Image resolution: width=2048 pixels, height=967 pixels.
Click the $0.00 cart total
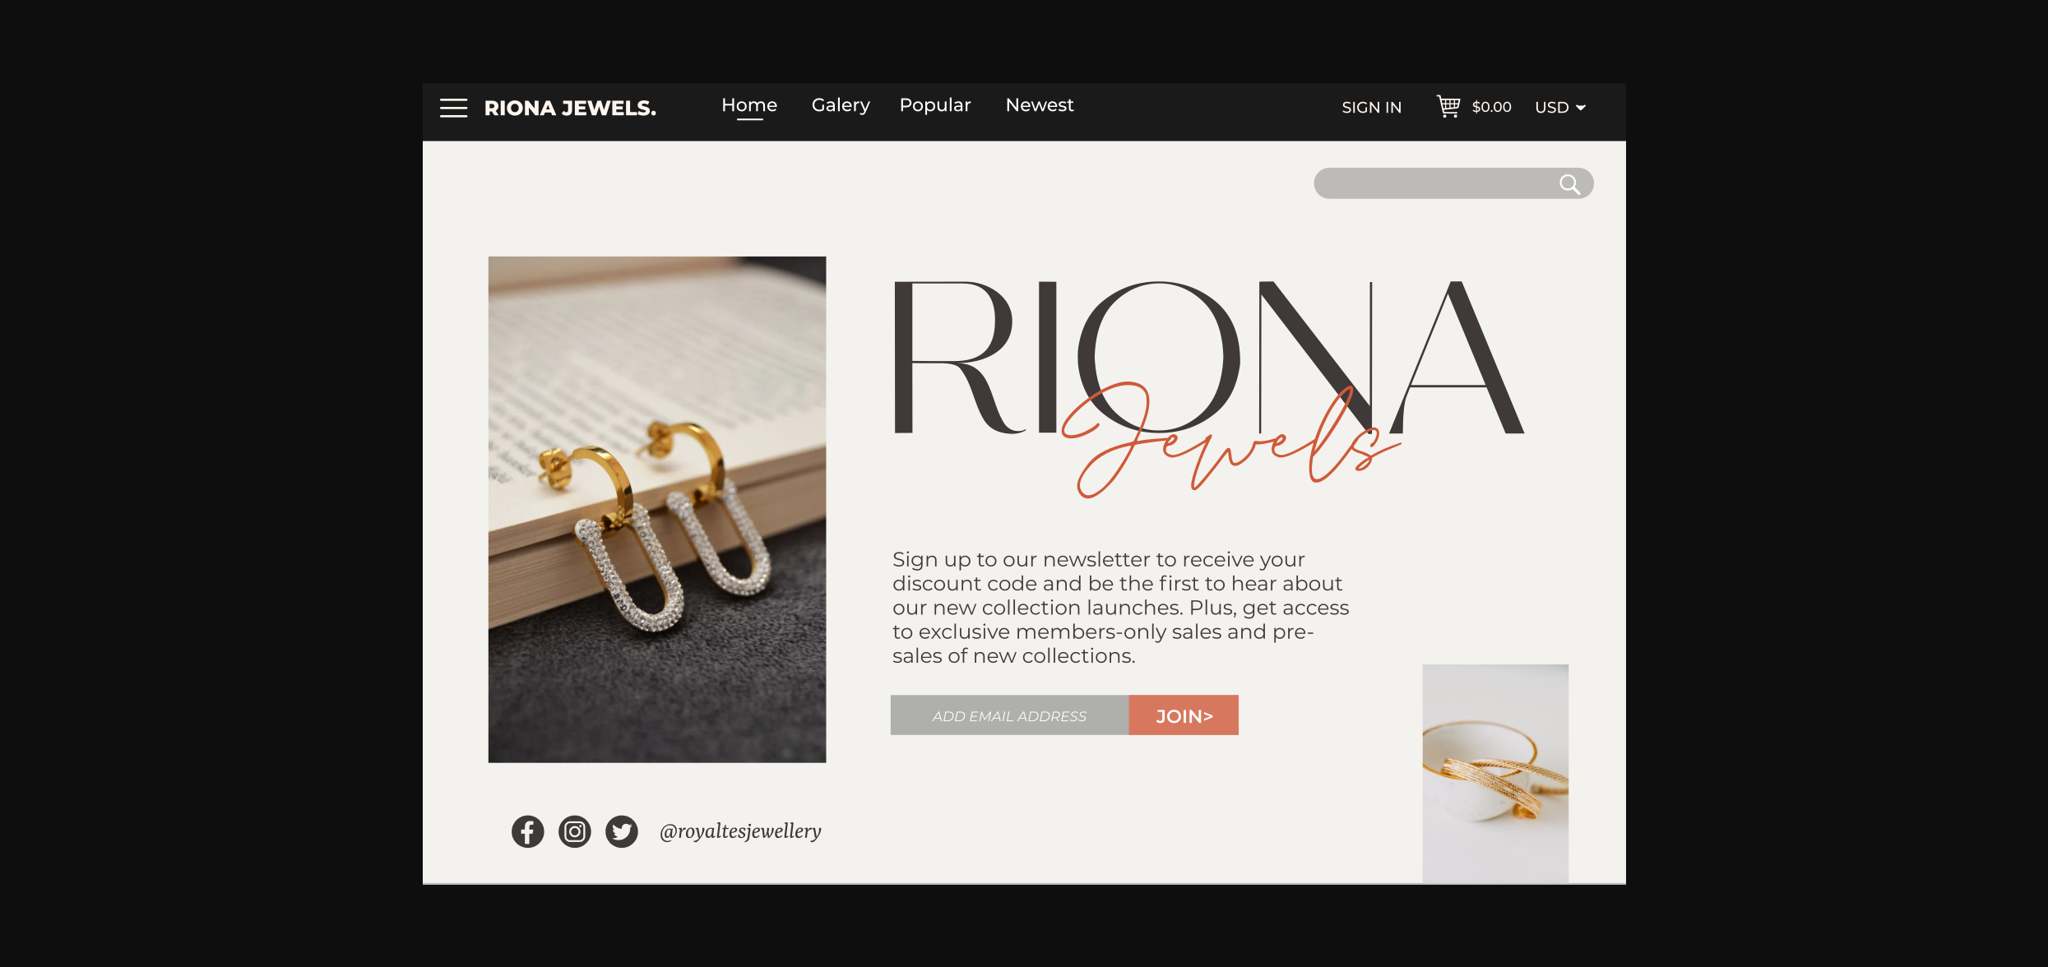pos(1491,107)
